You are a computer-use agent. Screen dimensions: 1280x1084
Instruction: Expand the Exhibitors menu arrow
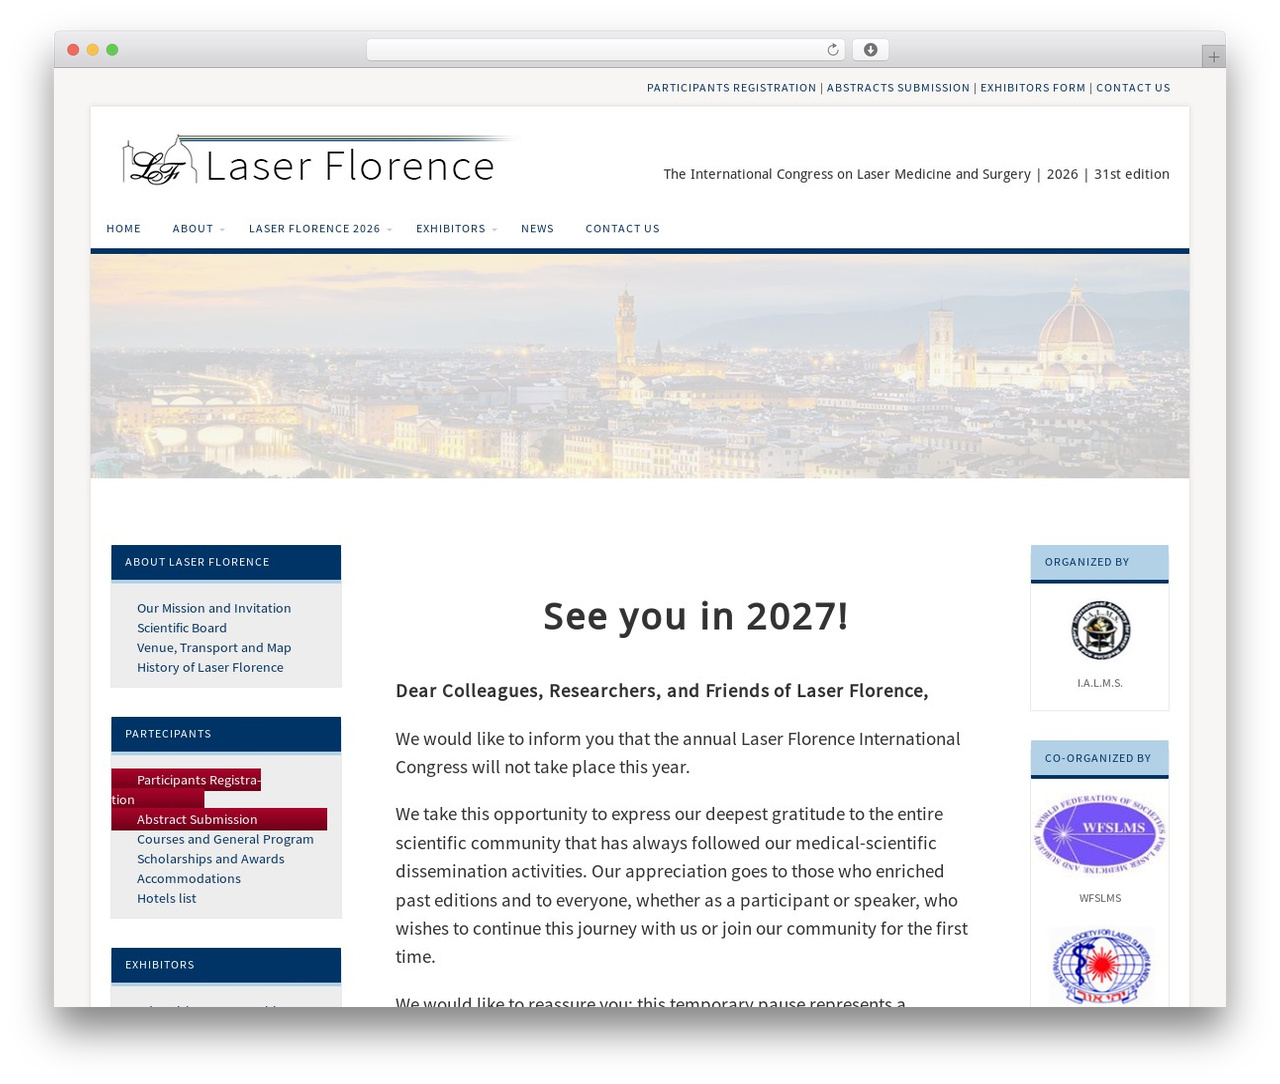494,230
